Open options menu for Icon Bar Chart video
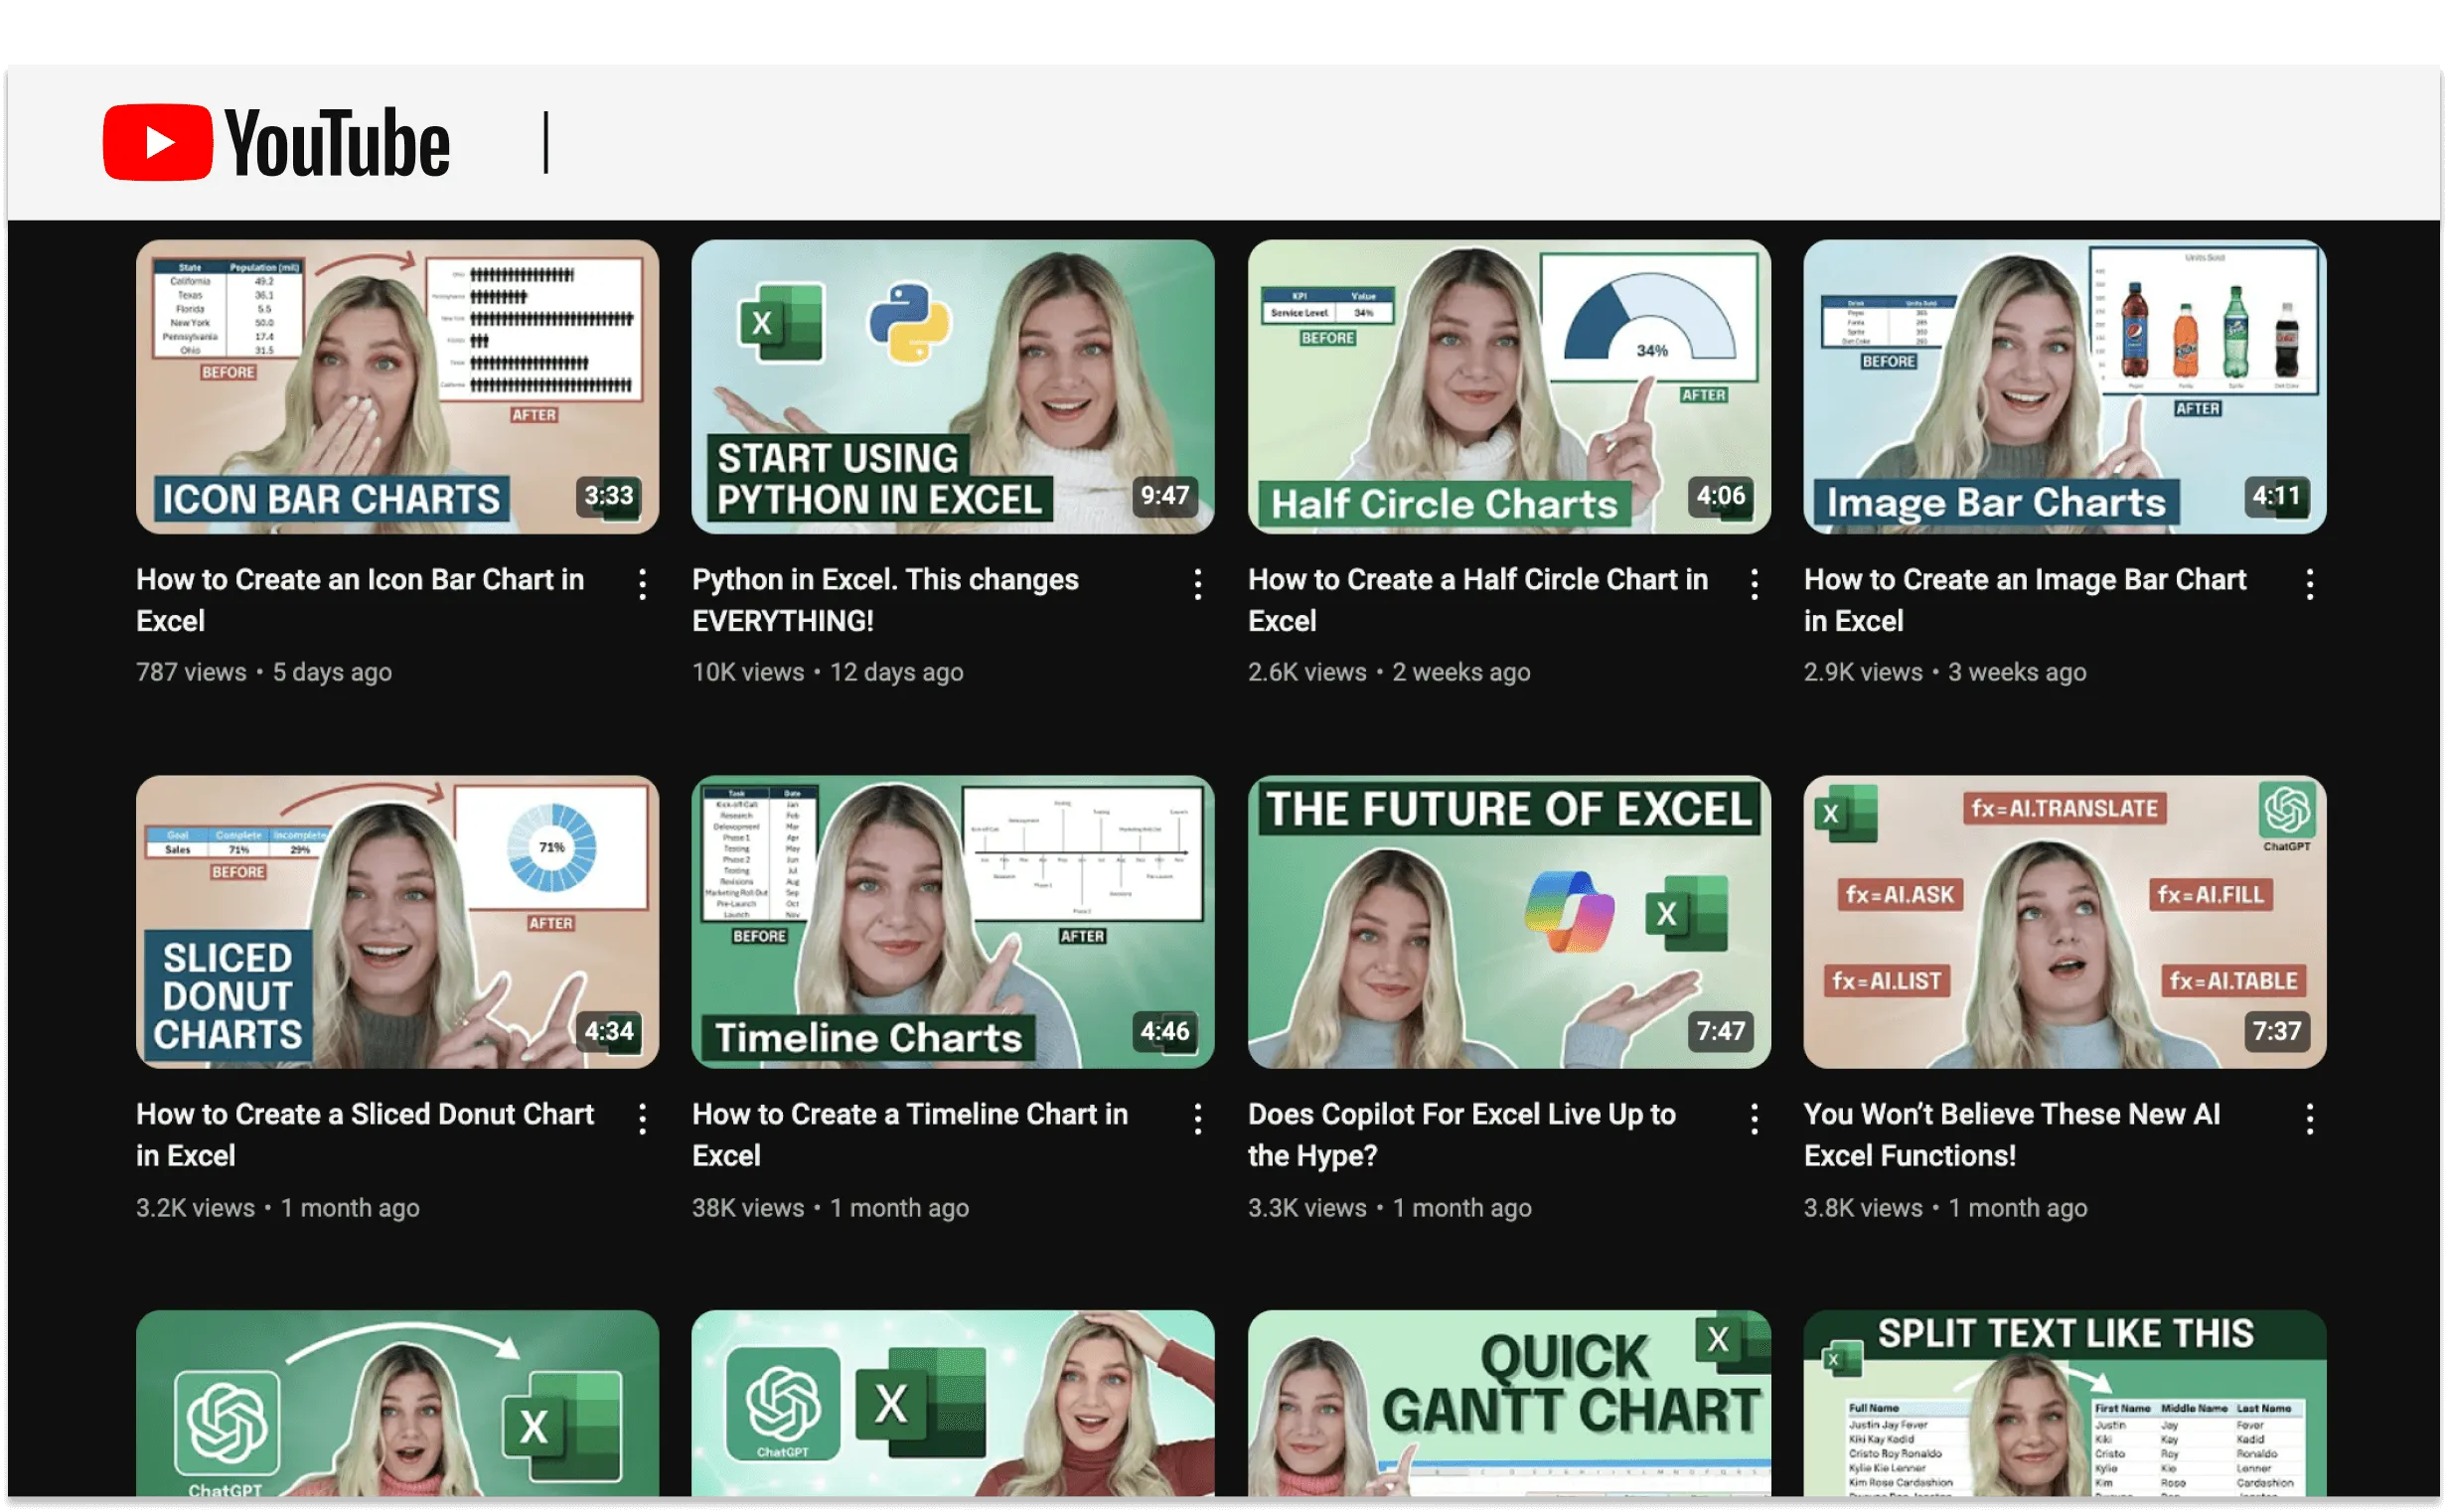 643,584
